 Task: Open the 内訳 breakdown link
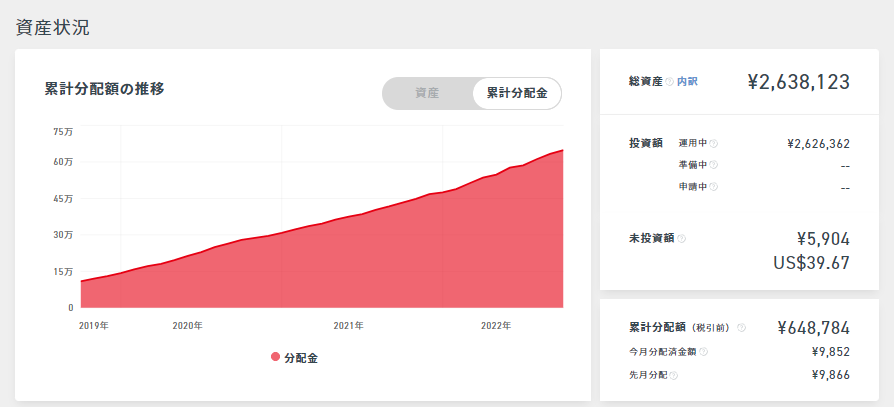(x=687, y=82)
